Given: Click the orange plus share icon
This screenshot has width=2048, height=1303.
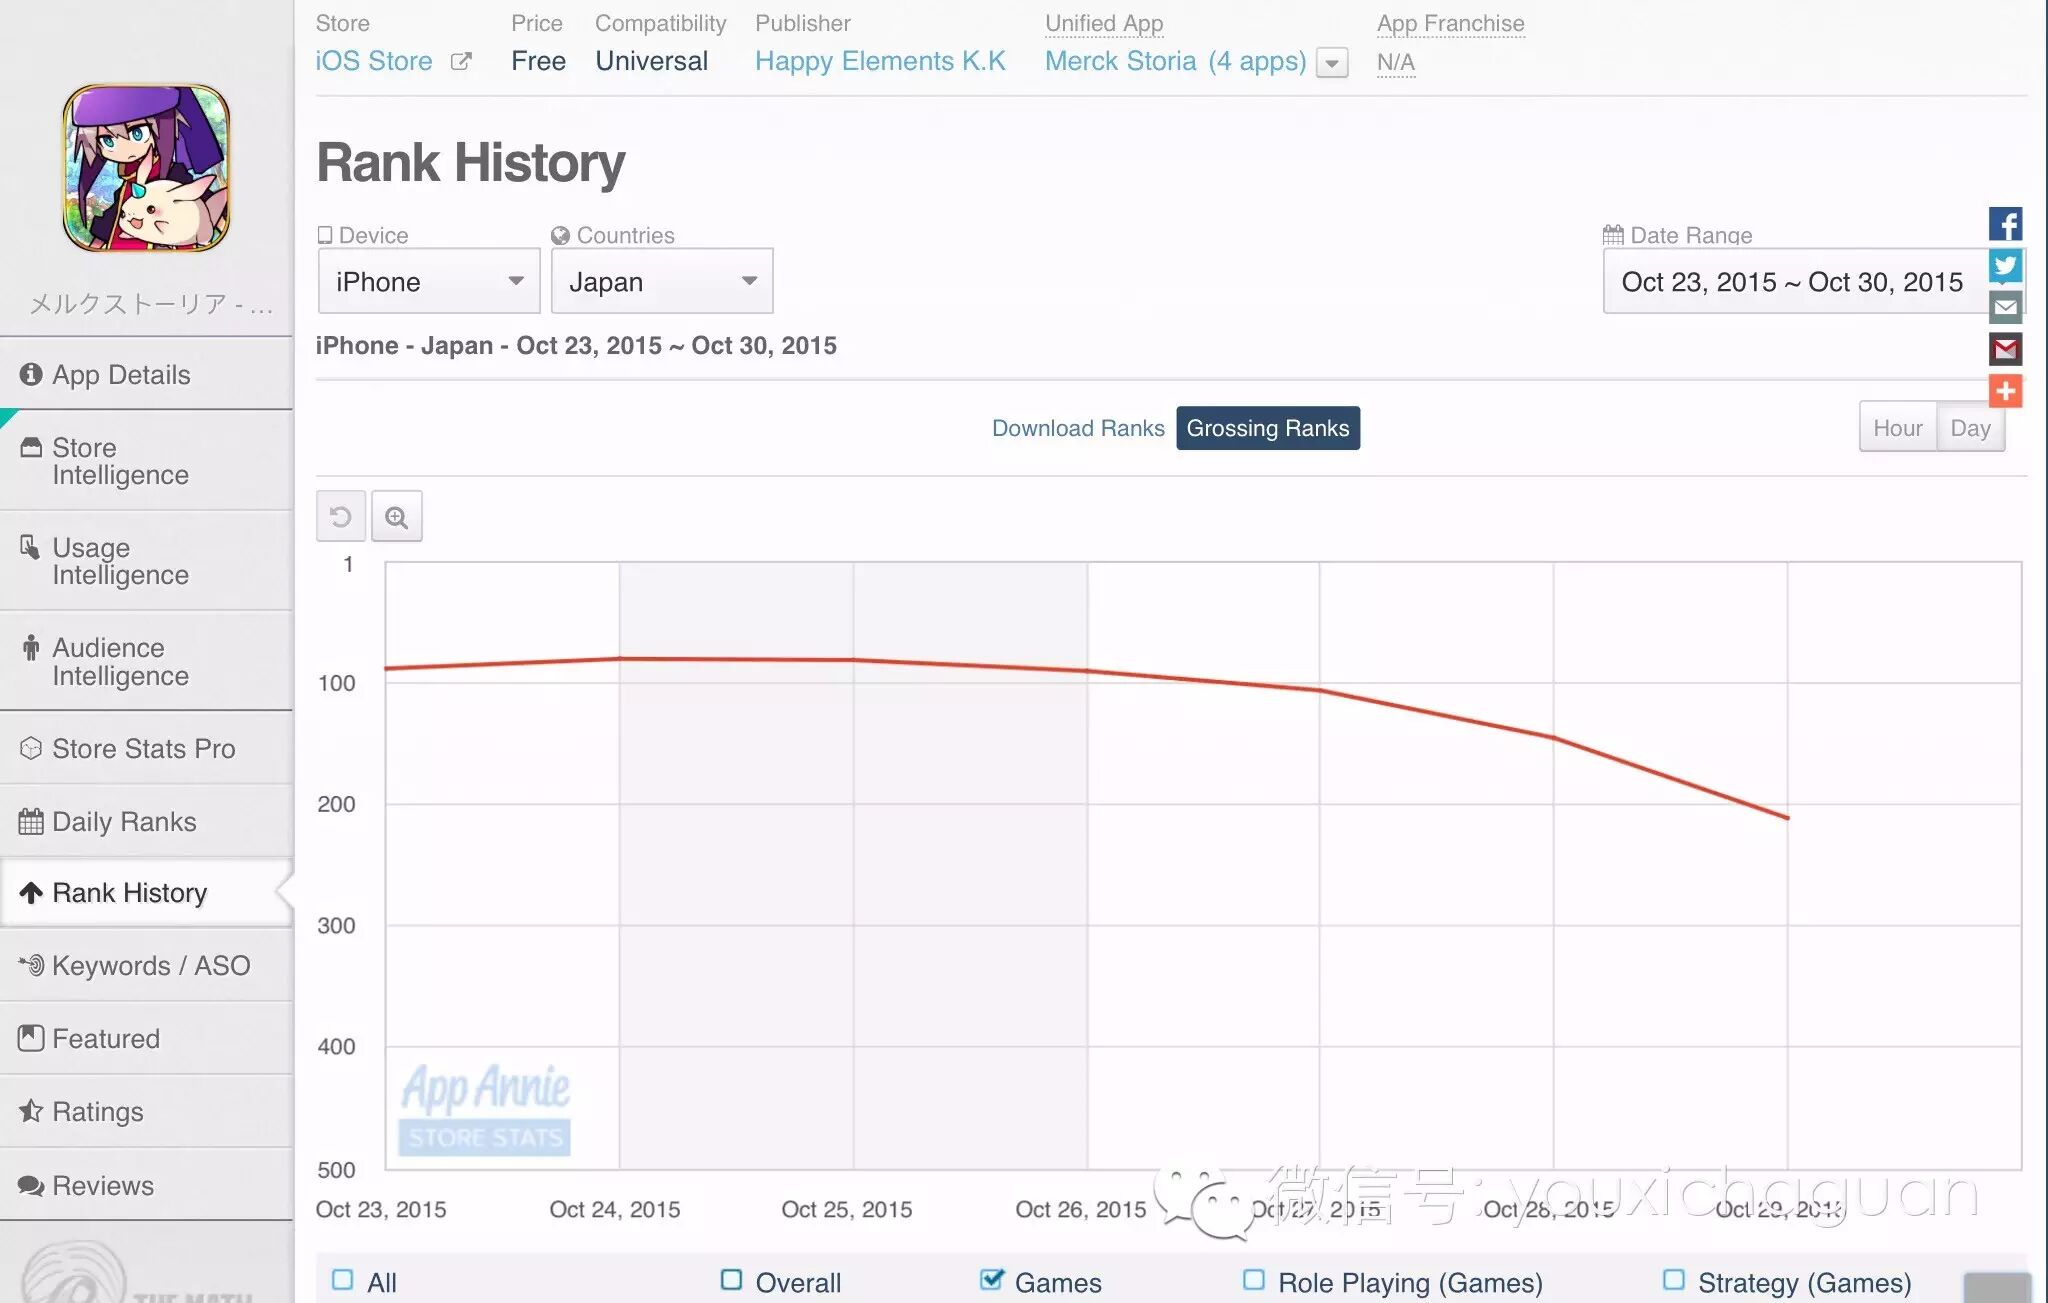Looking at the screenshot, I should point(2005,391).
